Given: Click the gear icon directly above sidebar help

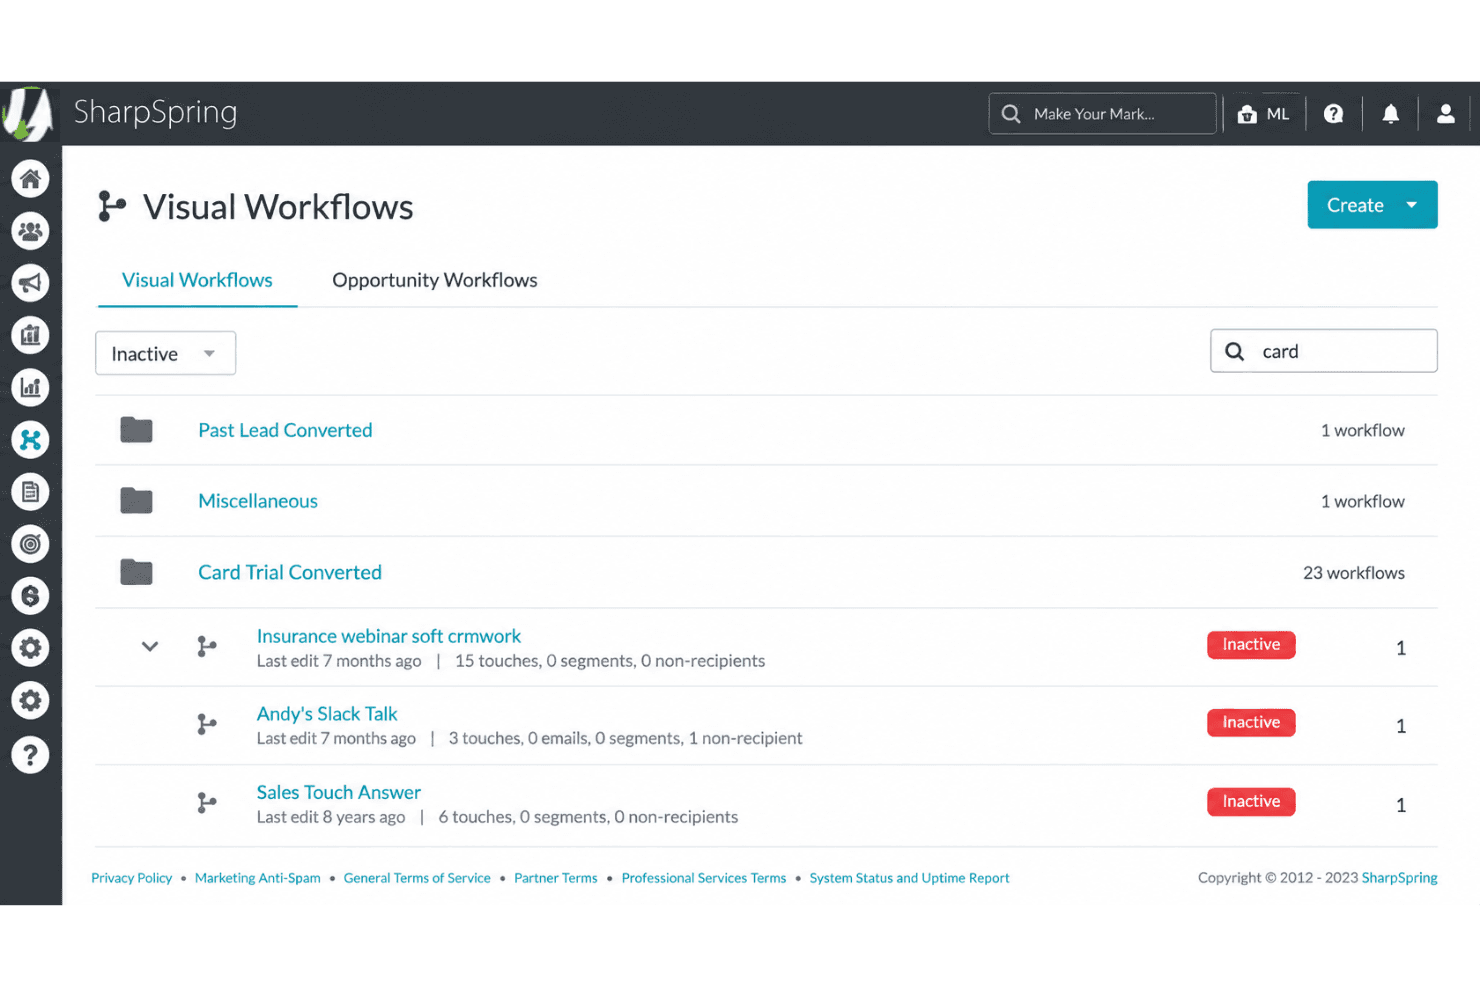Looking at the screenshot, I should (31, 700).
